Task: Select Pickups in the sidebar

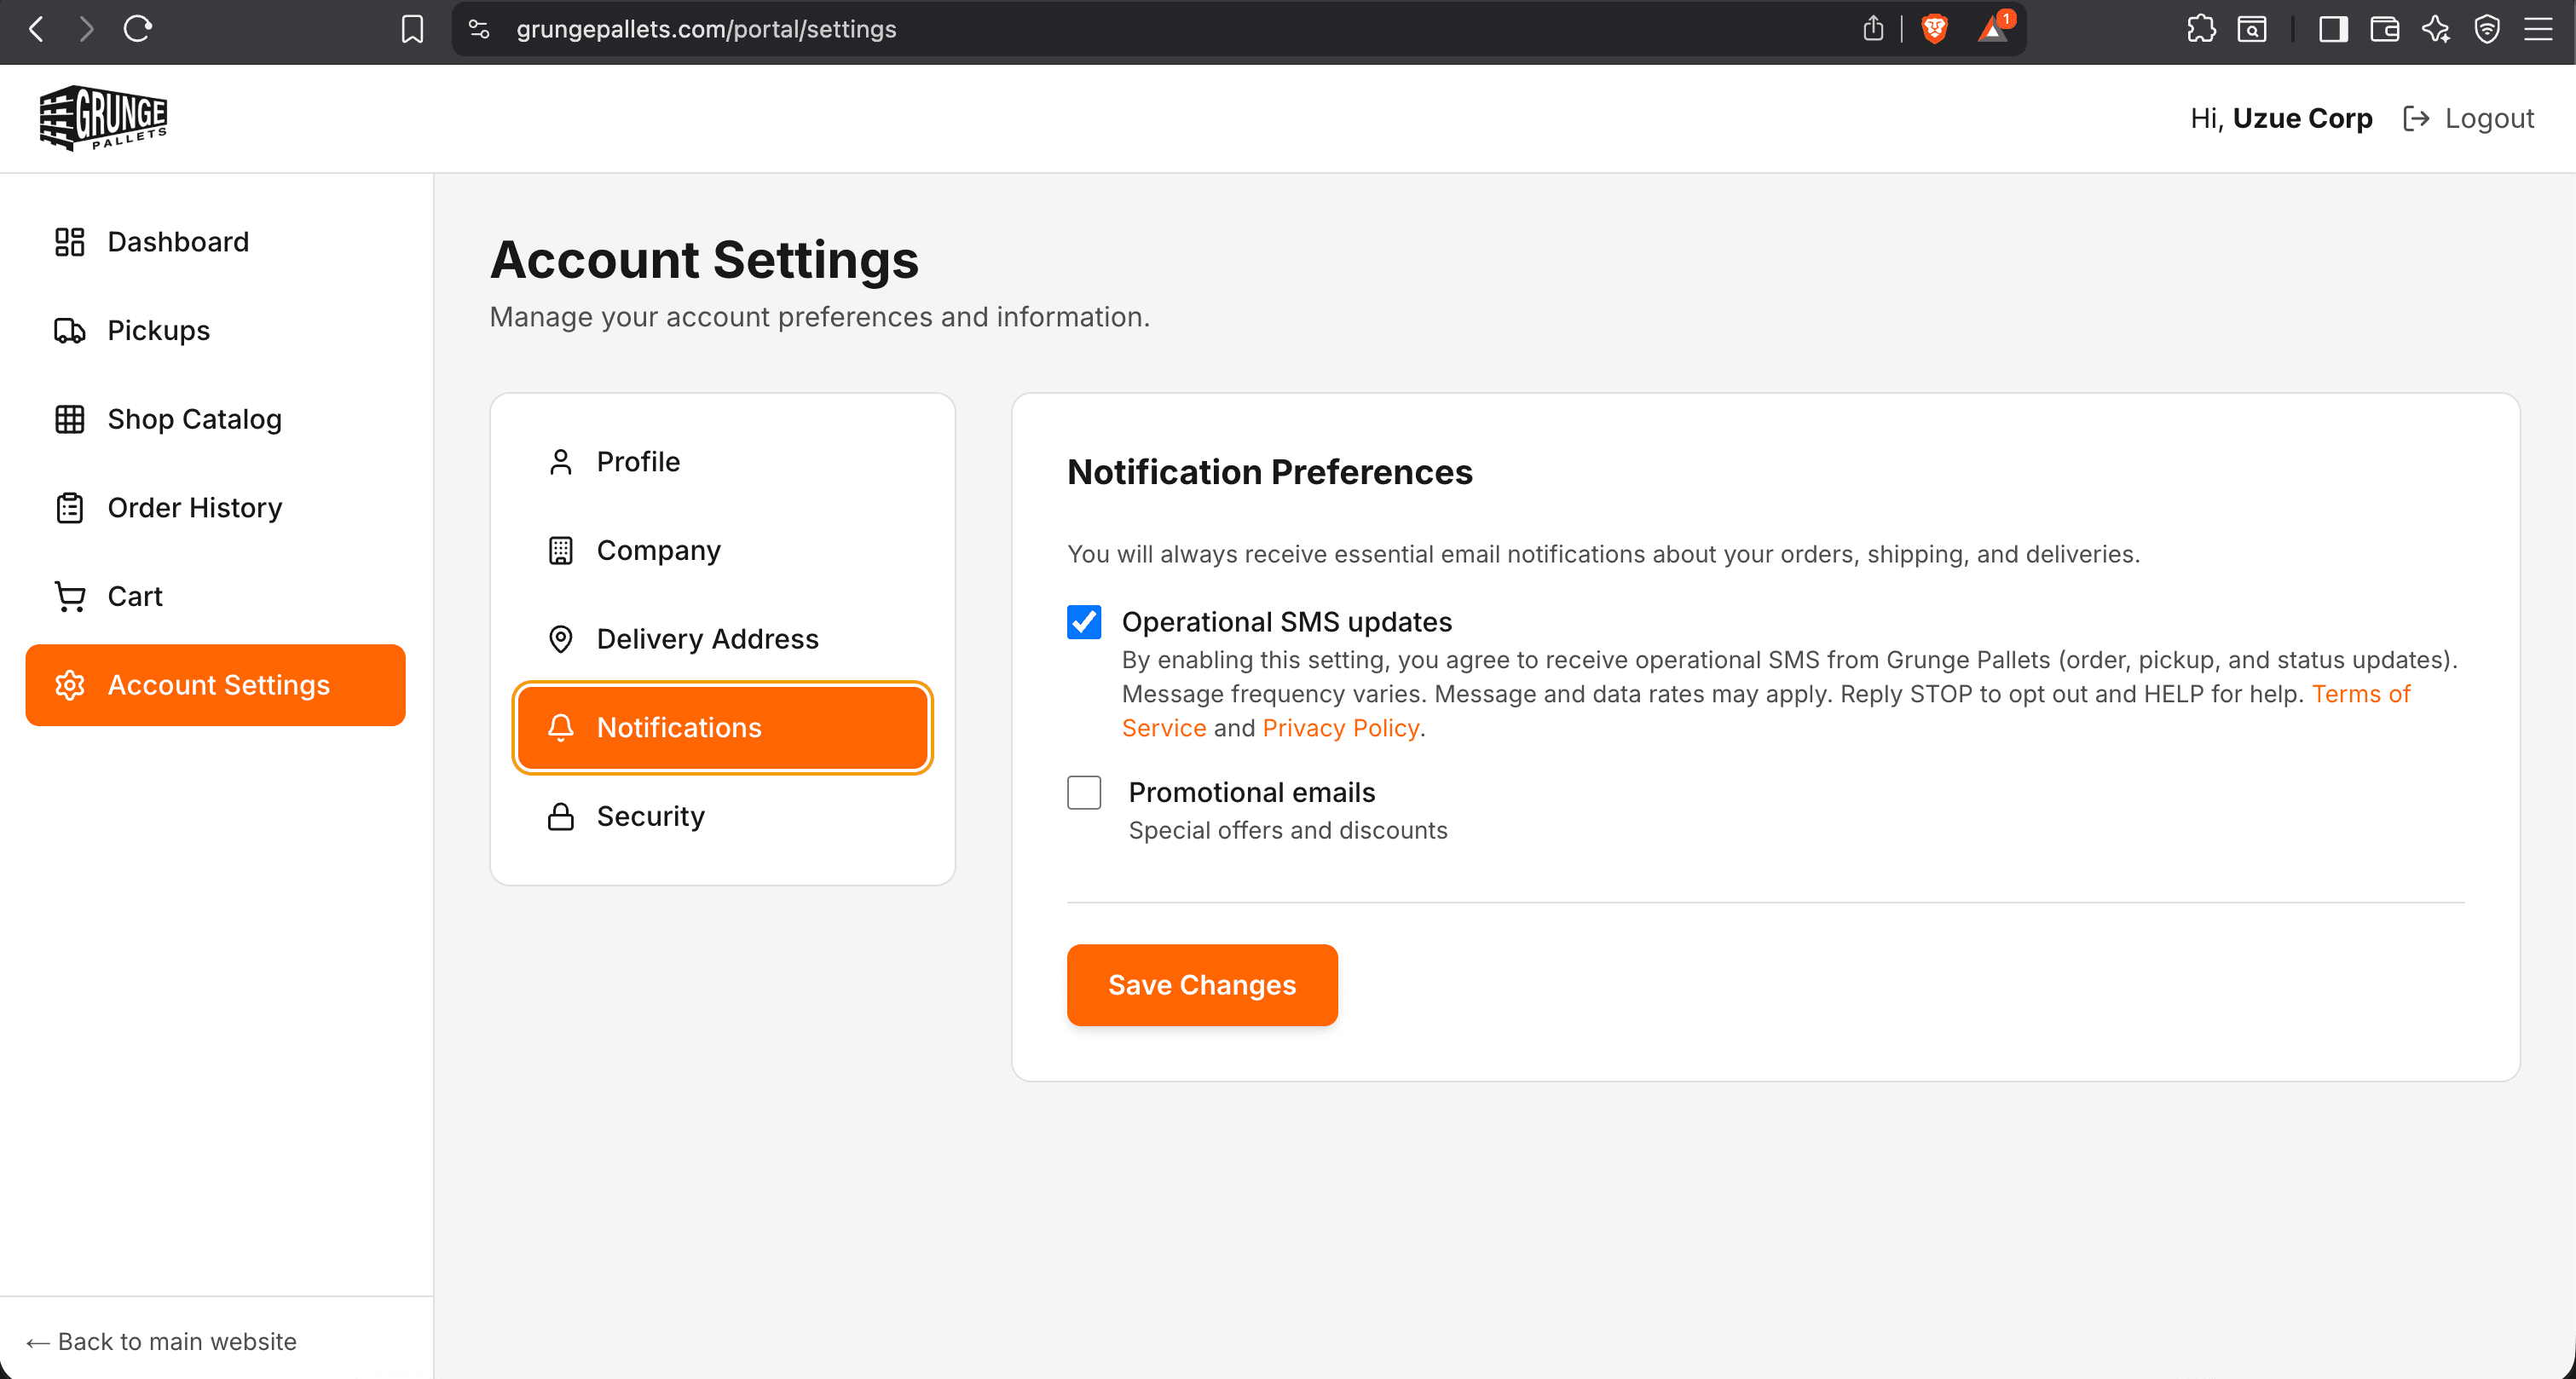Action: pyautogui.click(x=158, y=330)
